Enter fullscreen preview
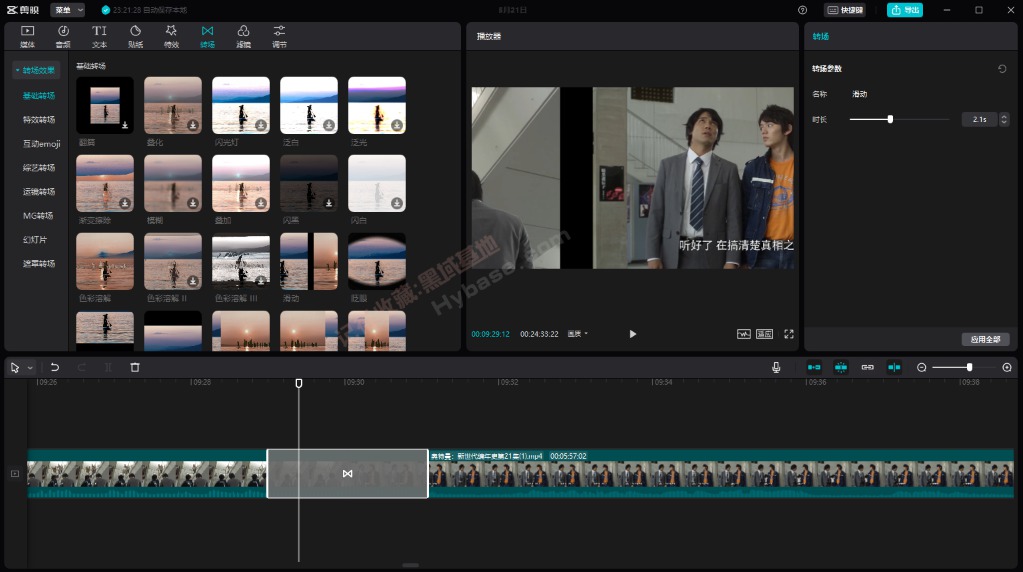The width and height of the screenshot is (1023, 572). (x=789, y=334)
